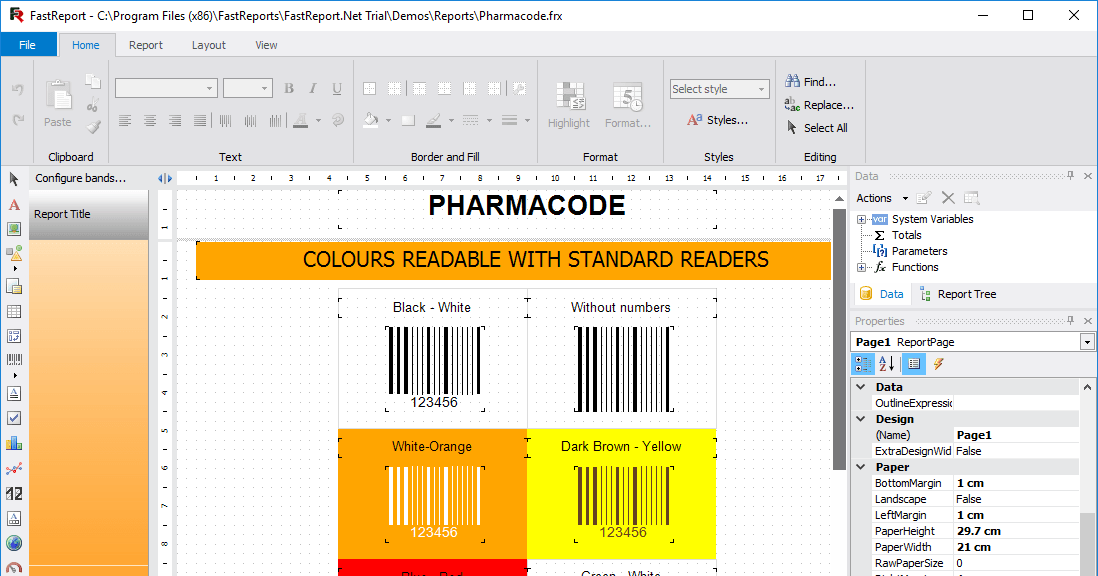Select the Report Title band
This screenshot has width=1098, height=576.
point(88,214)
